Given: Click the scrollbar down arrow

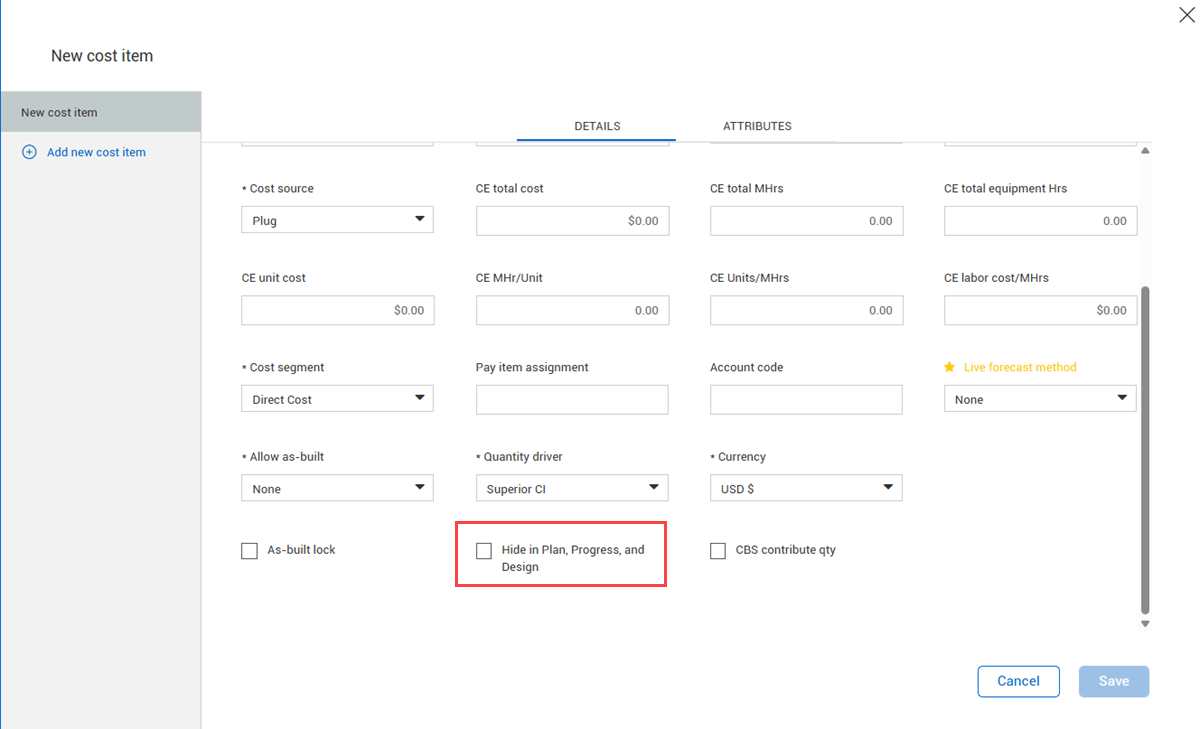Looking at the screenshot, I should (x=1145, y=624).
